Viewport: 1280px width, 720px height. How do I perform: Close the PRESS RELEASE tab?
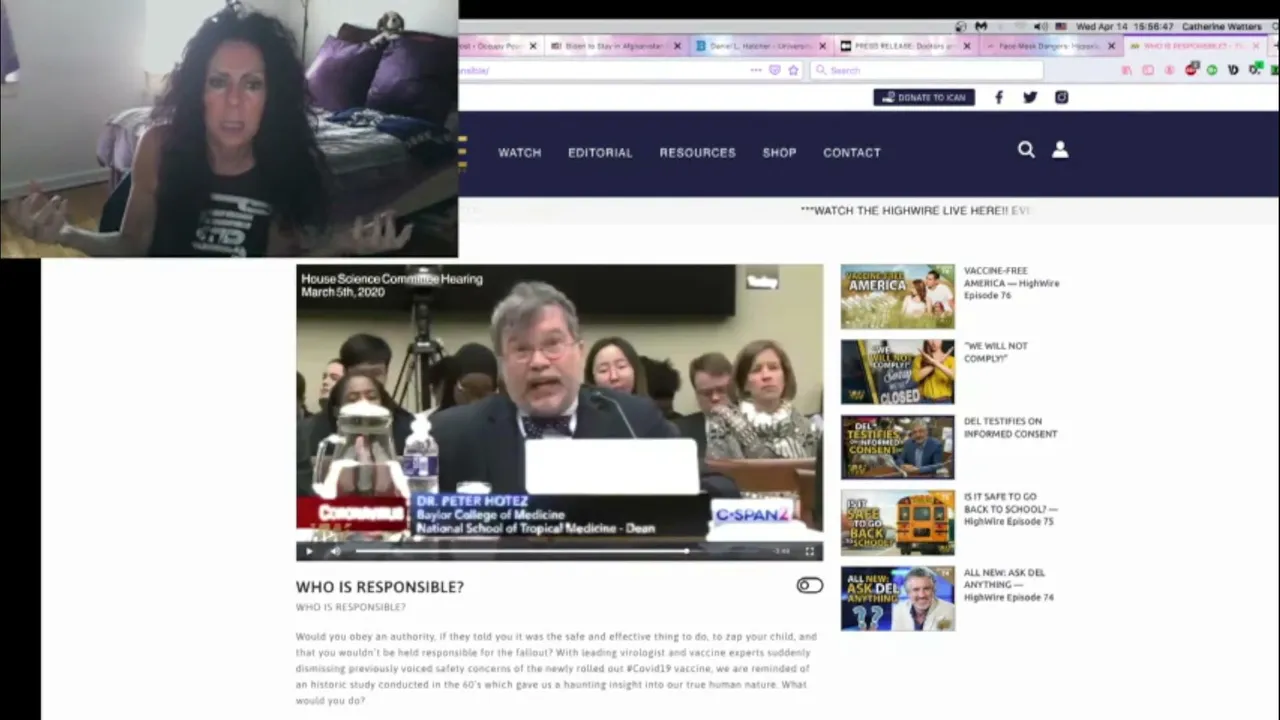tap(967, 46)
